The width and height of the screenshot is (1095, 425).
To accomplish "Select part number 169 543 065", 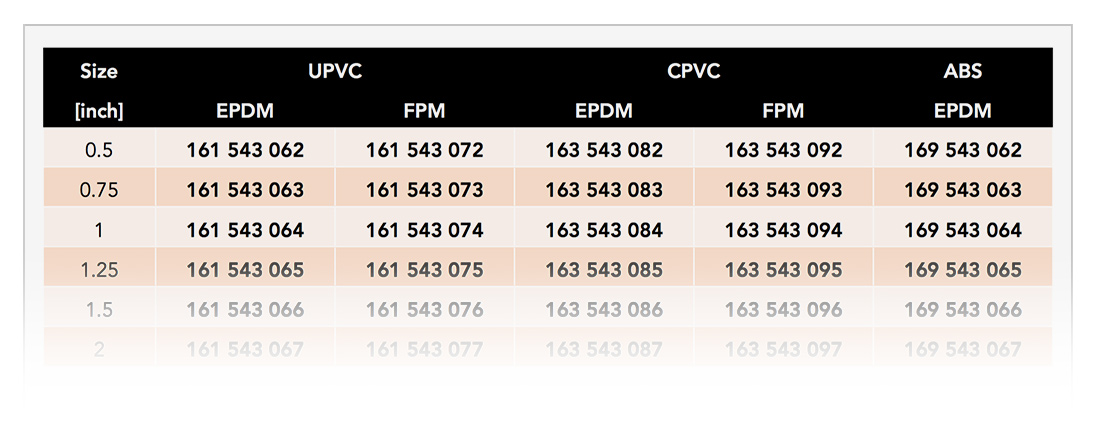I will click(963, 269).
